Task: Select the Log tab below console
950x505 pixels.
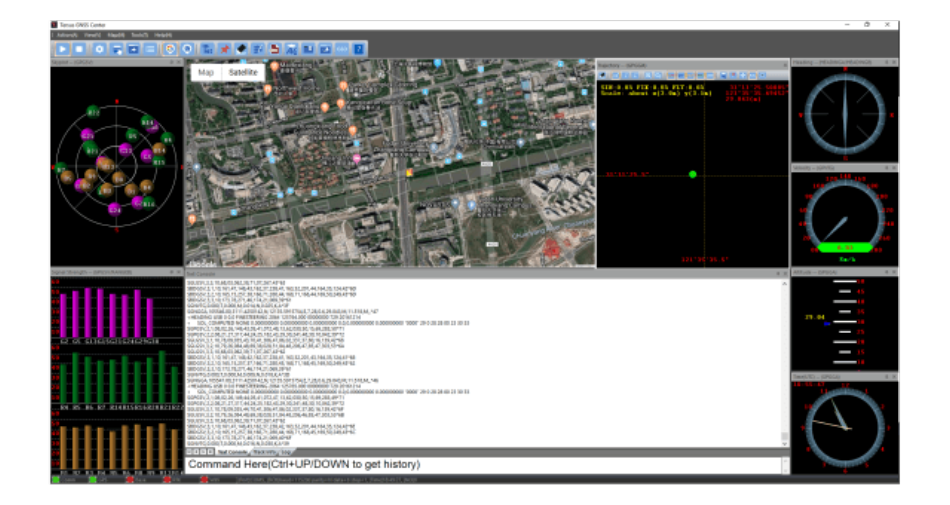Action: pyautogui.click(x=286, y=452)
